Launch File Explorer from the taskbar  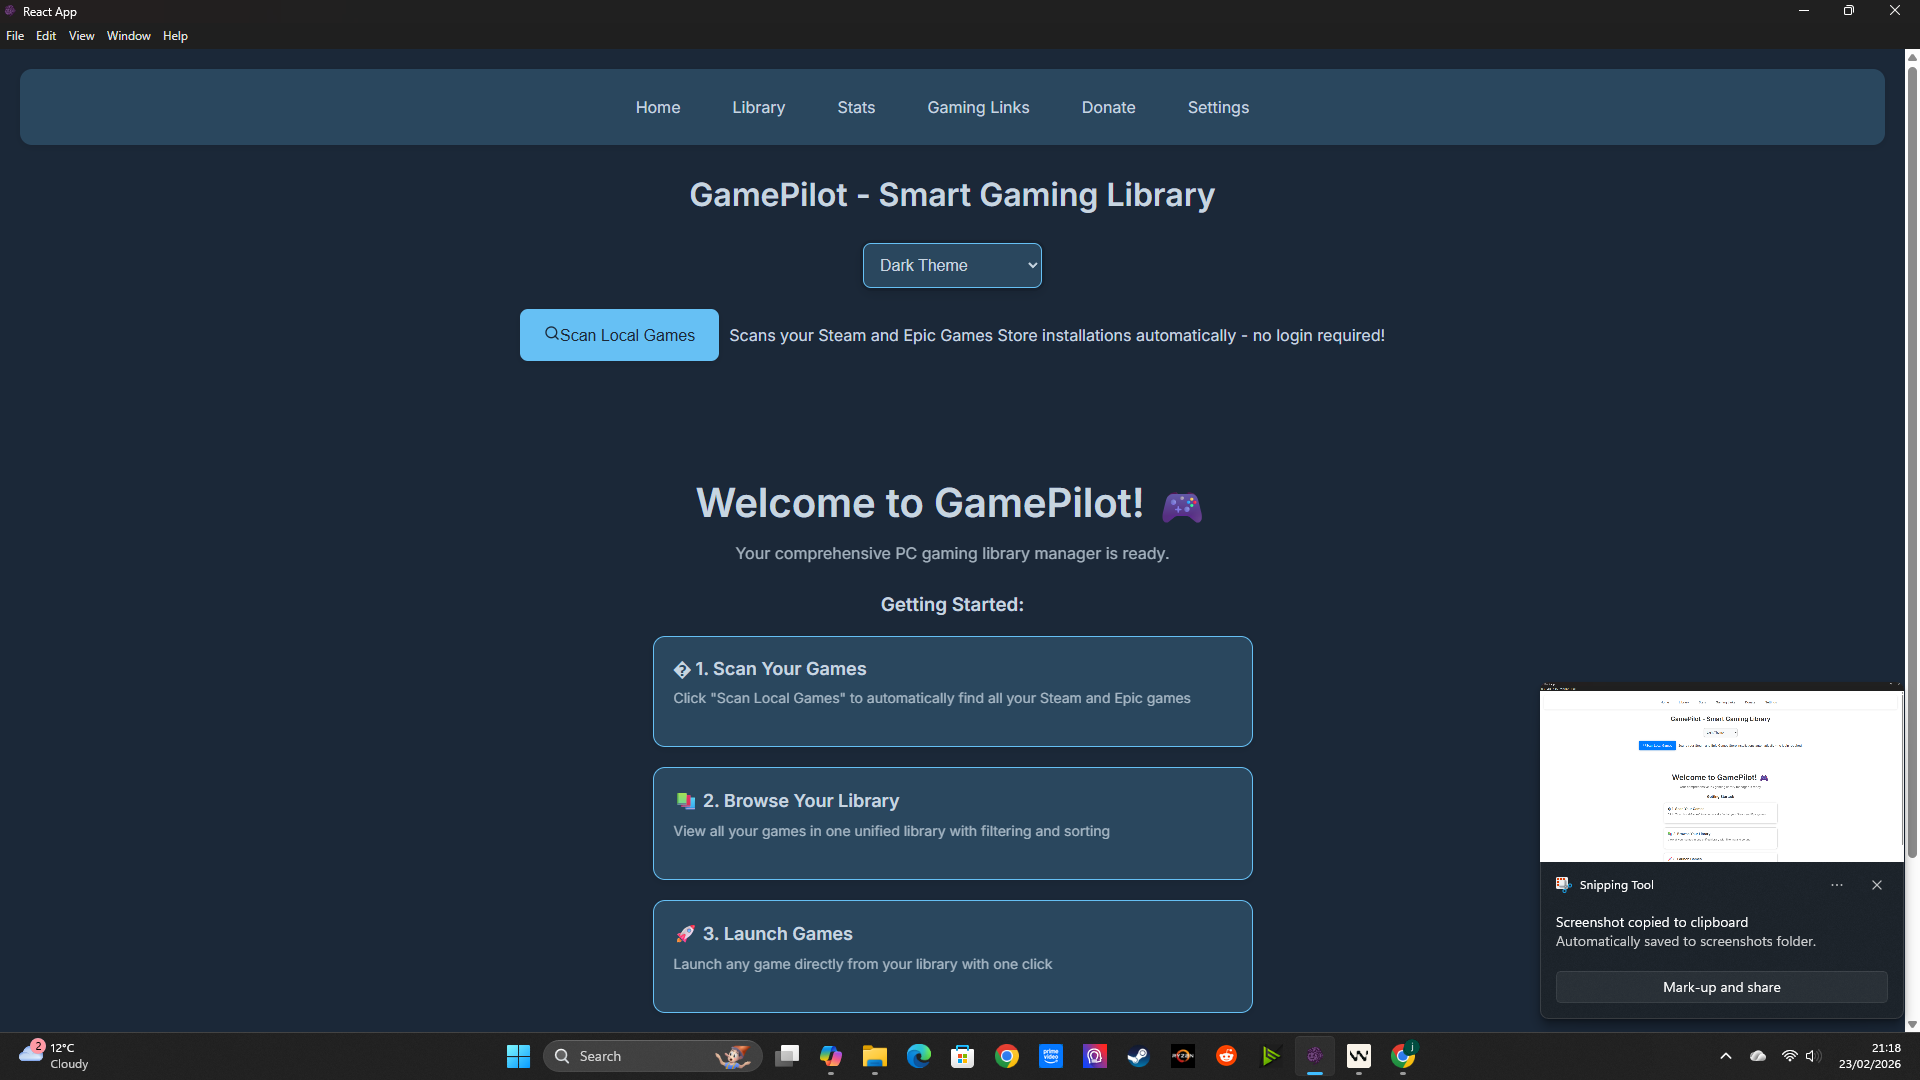point(874,1056)
